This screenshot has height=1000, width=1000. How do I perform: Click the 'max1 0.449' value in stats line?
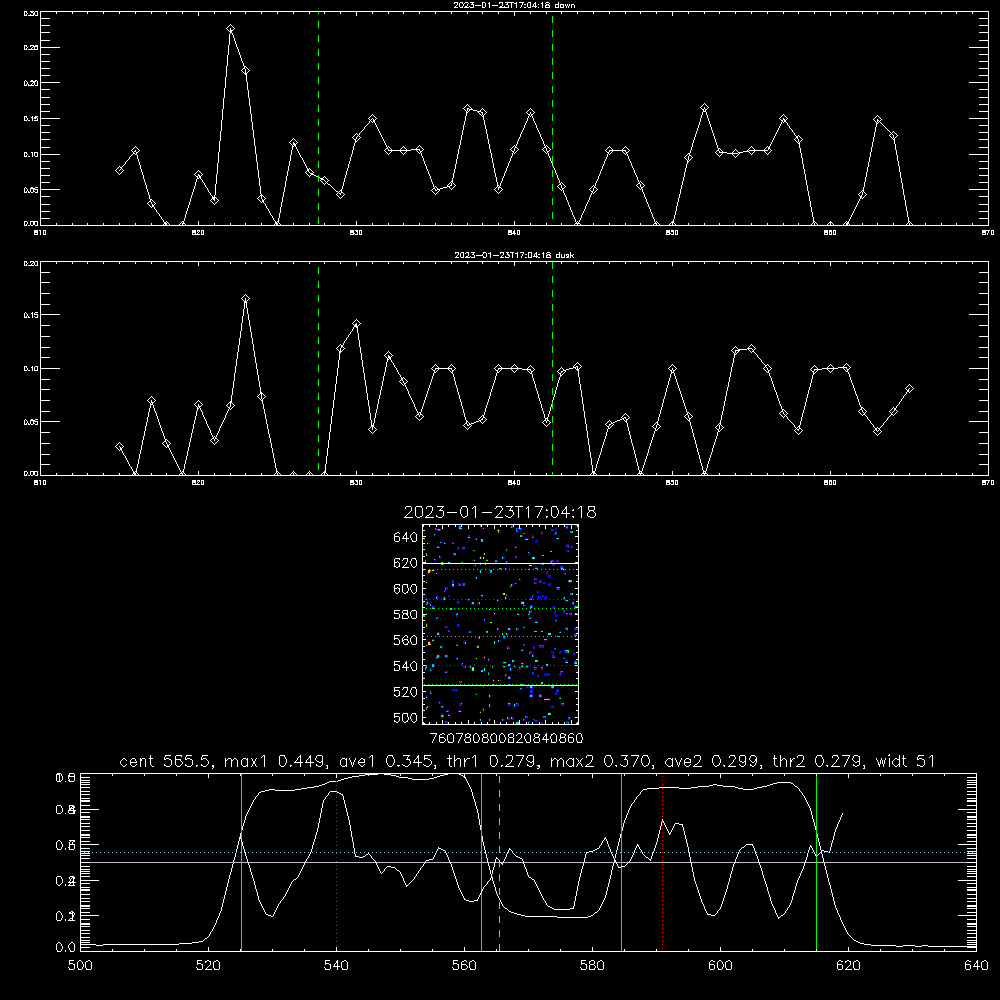[x=274, y=761]
